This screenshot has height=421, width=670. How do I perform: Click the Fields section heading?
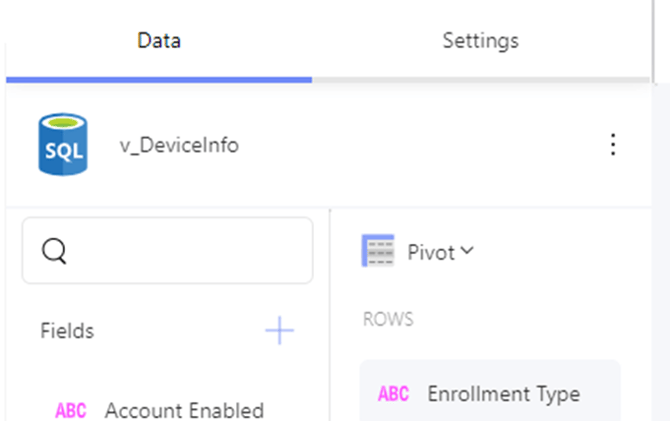(x=67, y=331)
